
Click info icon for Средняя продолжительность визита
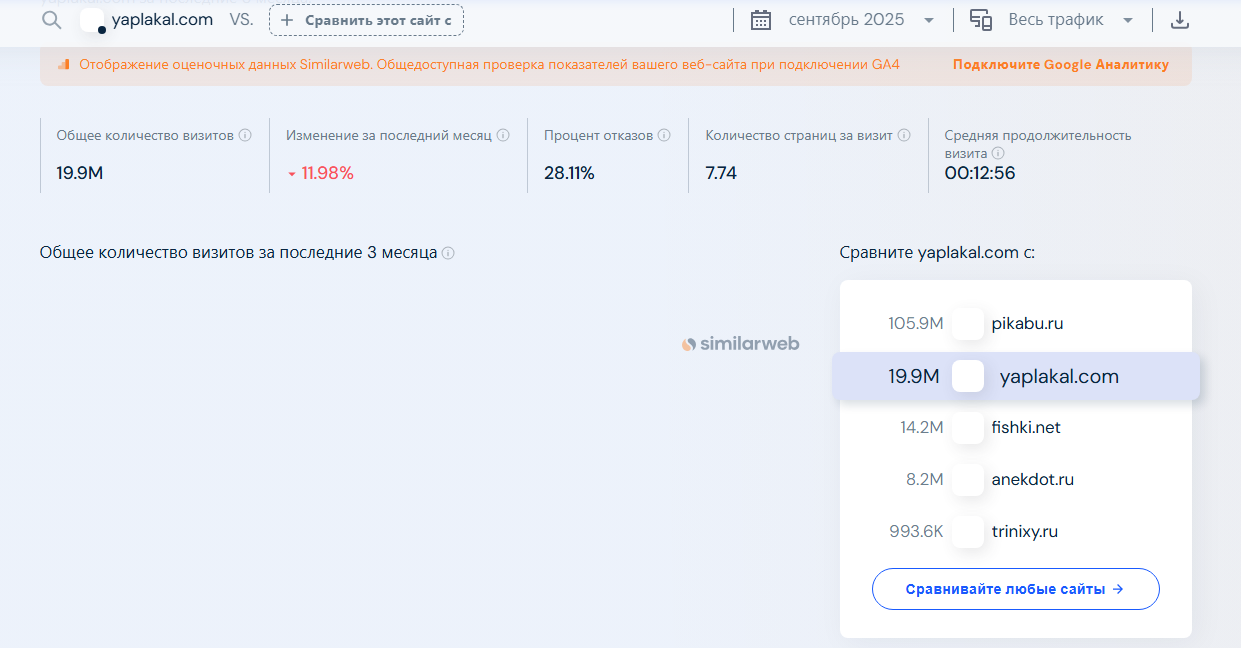[x=998, y=154]
